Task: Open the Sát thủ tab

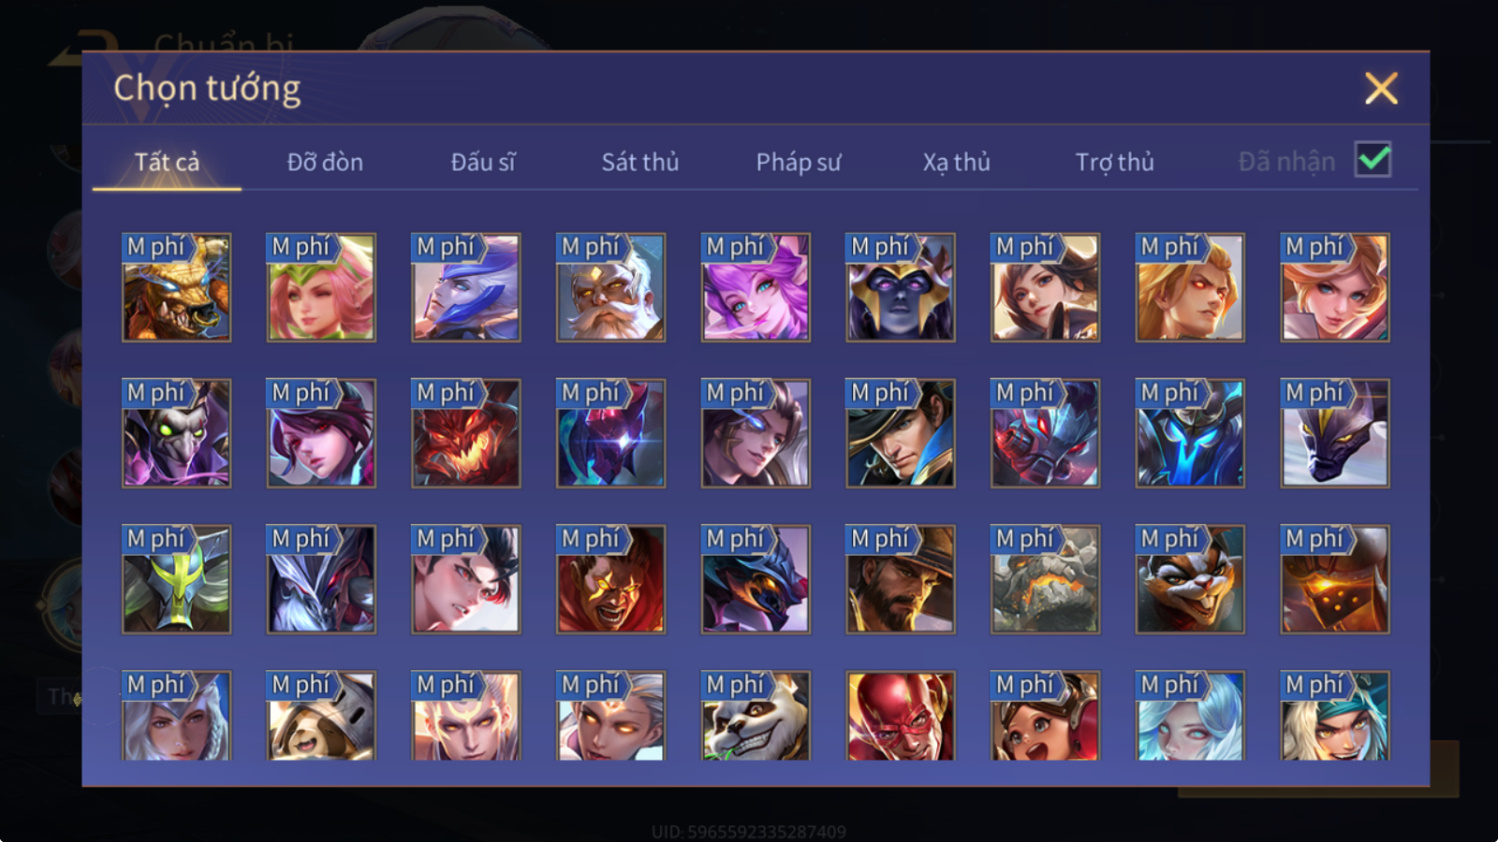Action: (640, 162)
